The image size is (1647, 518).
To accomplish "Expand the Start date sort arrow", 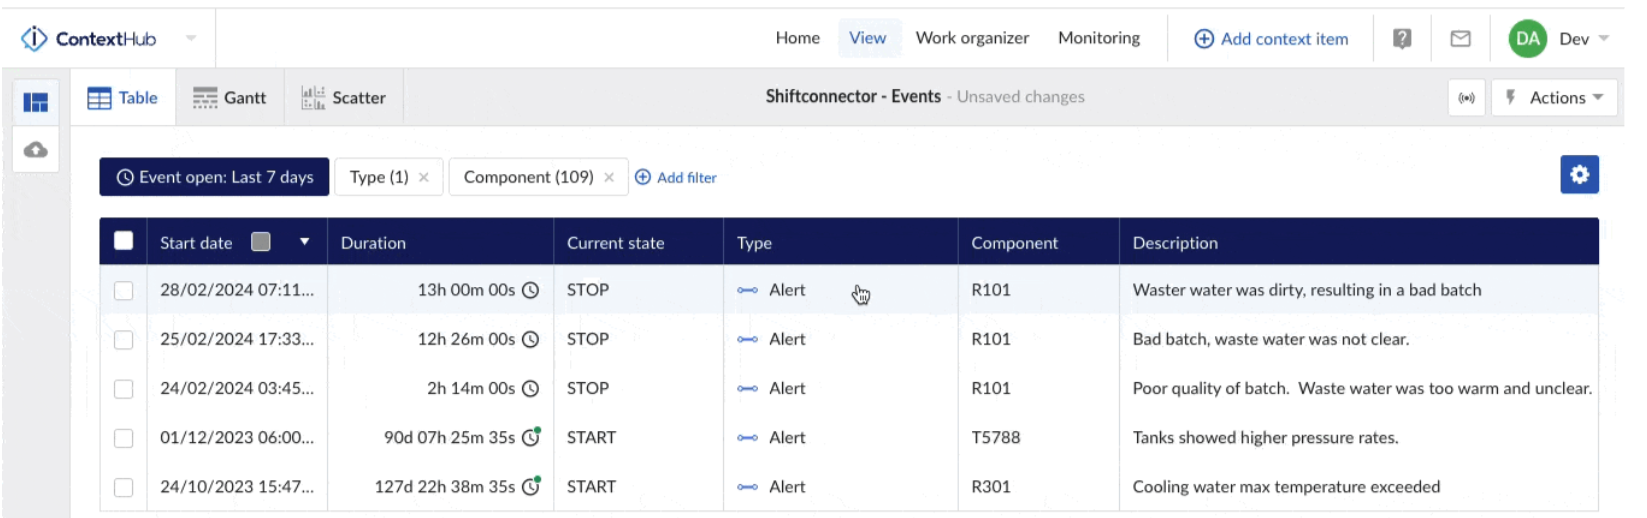I will coord(305,242).
